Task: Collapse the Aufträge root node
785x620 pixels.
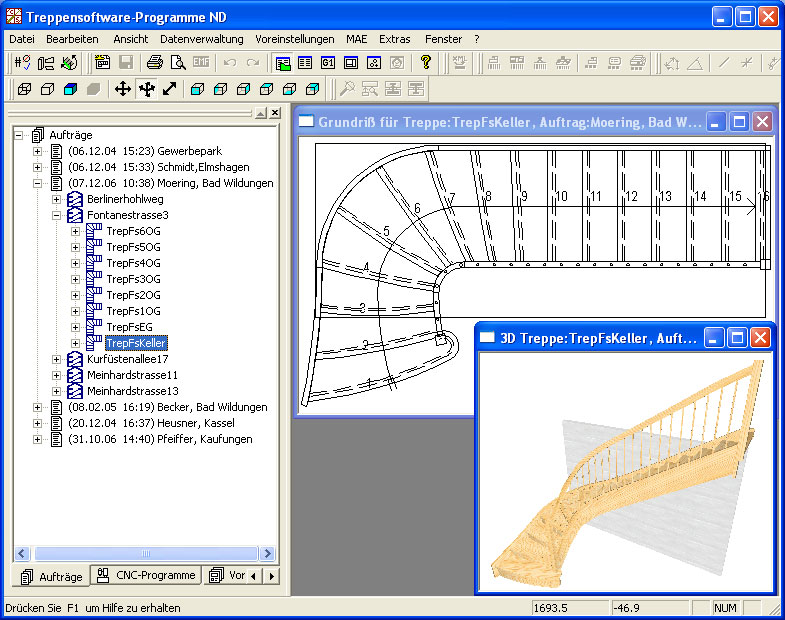Action: 19,135
